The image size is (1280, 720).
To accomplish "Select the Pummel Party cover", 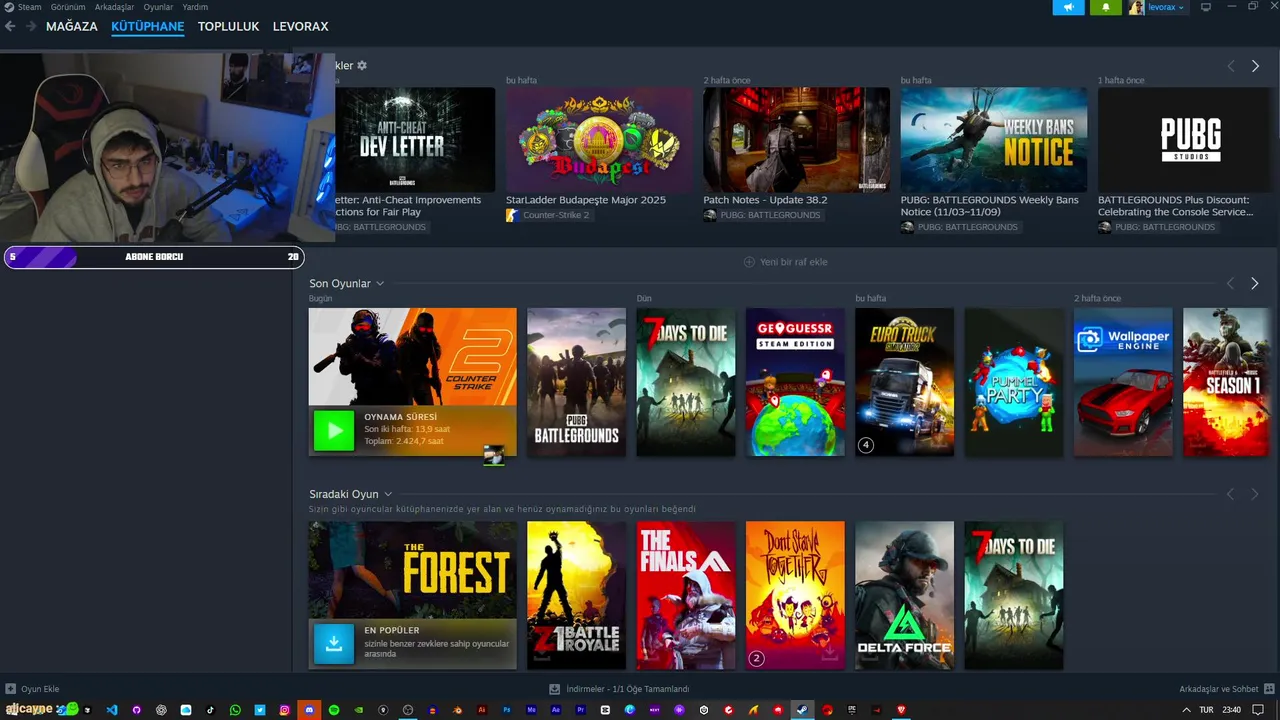I will point(1014,382).
